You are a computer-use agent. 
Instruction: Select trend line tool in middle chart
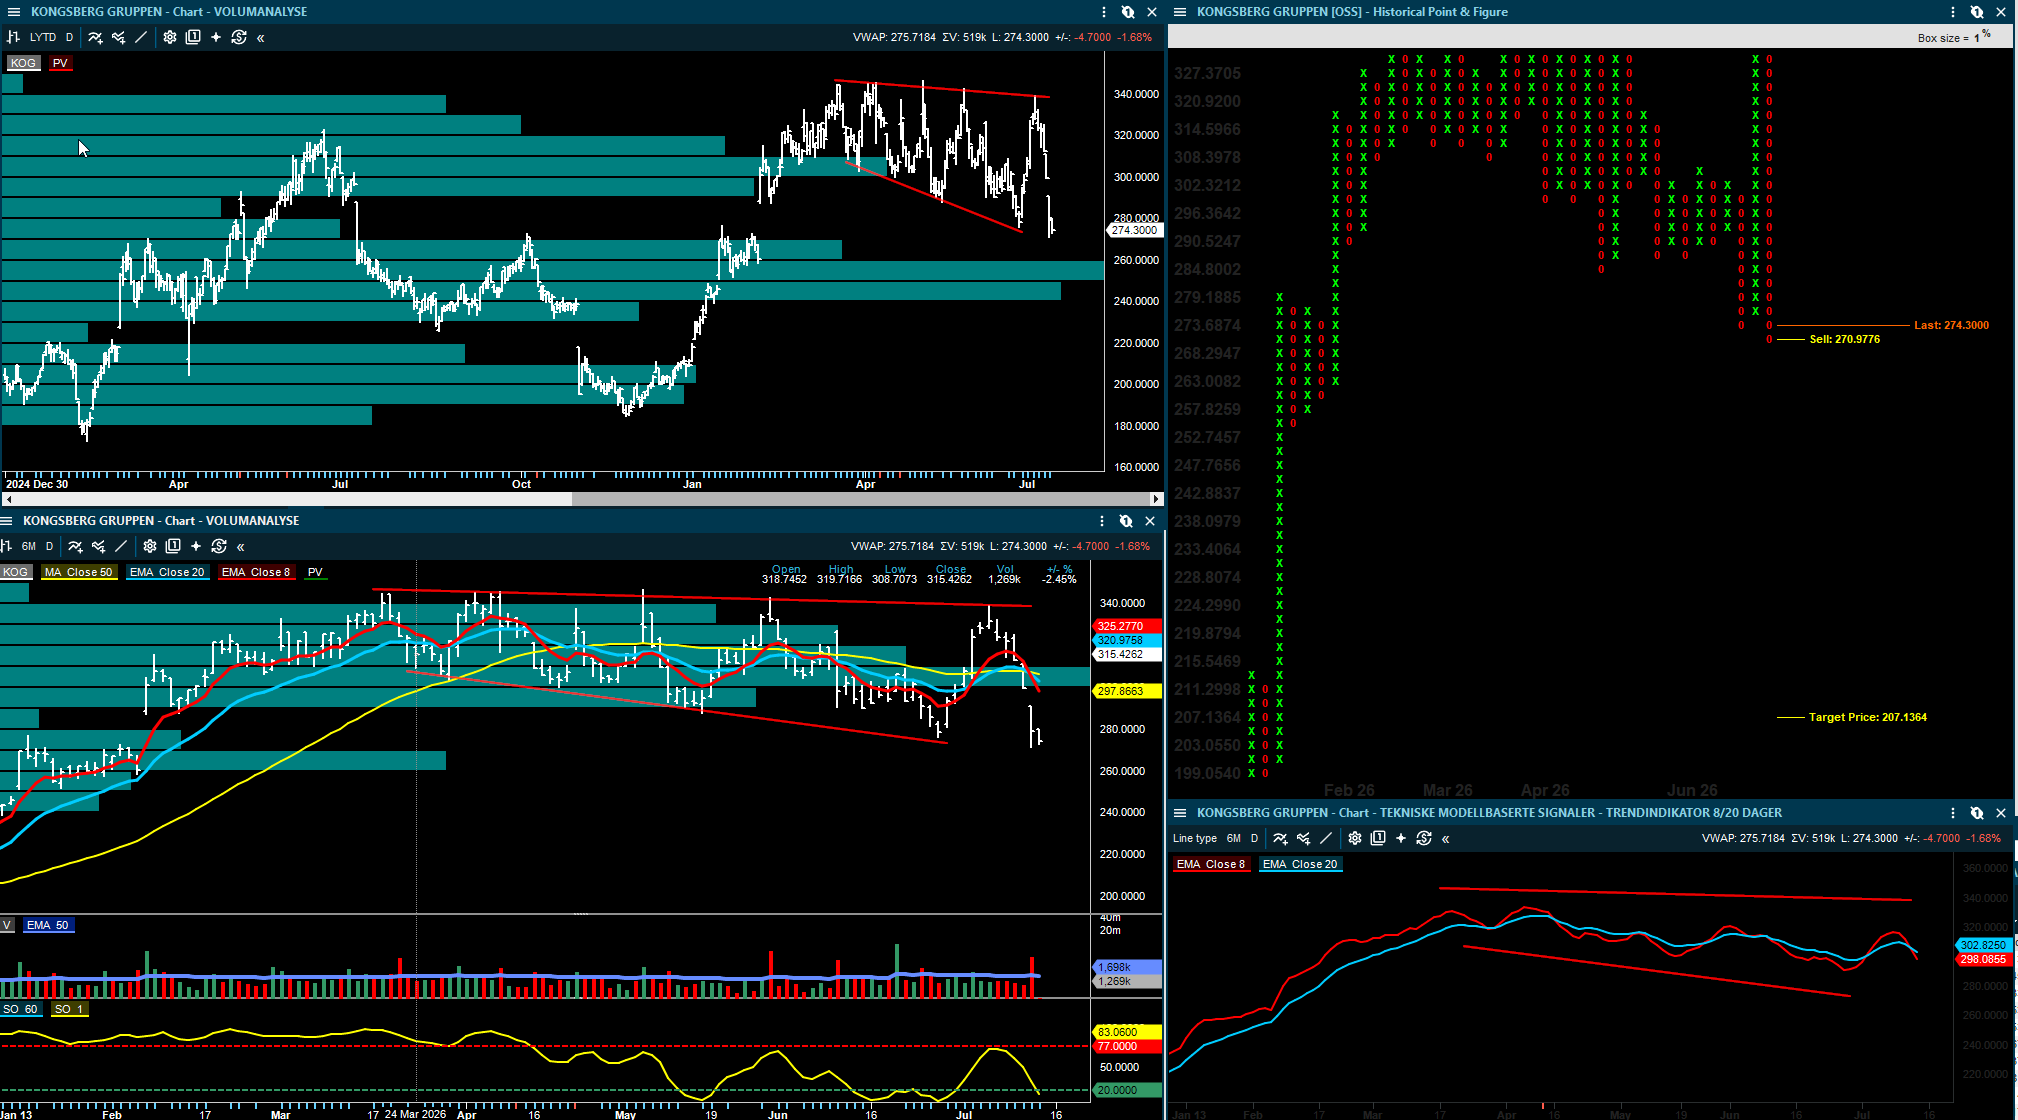121,546
